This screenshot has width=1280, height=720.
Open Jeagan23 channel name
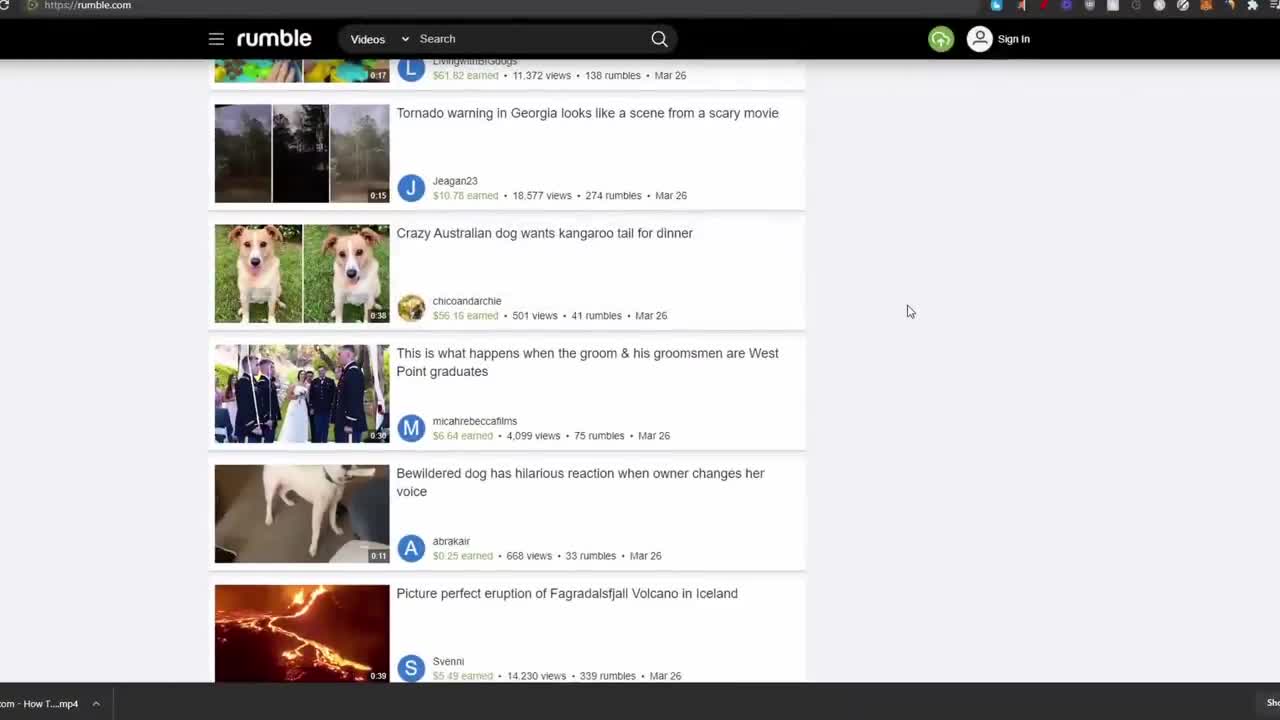(455, 181)
